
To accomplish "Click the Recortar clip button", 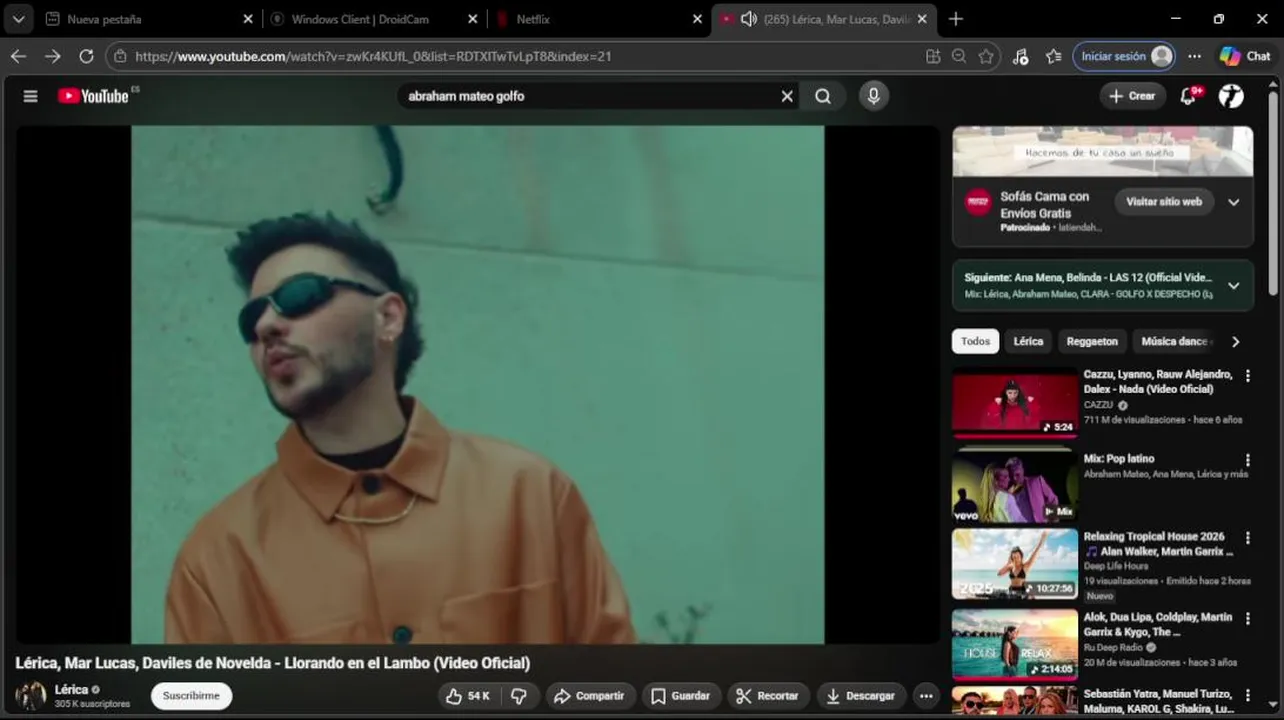I will click(768, 696).
